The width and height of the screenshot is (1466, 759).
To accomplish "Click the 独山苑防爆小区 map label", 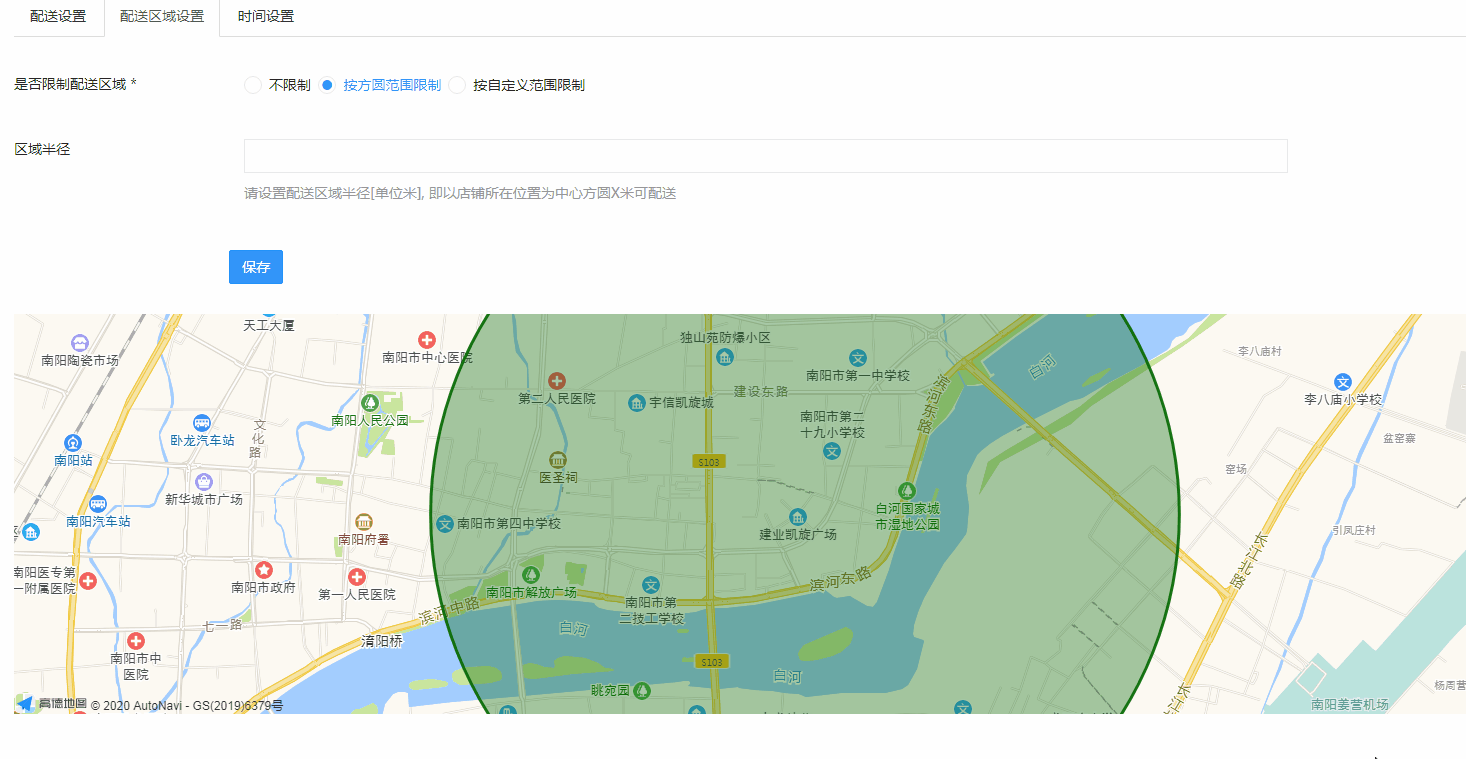I will click(725, 337).
